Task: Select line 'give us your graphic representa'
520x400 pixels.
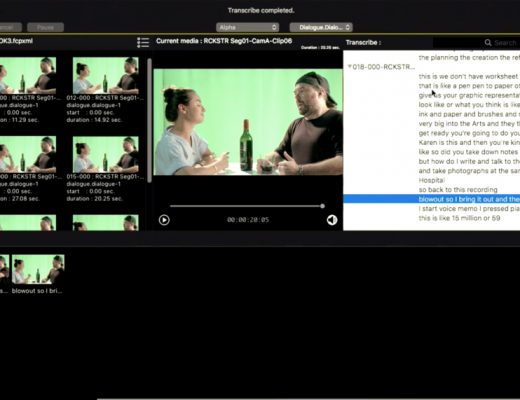Action: click(469, 95)
